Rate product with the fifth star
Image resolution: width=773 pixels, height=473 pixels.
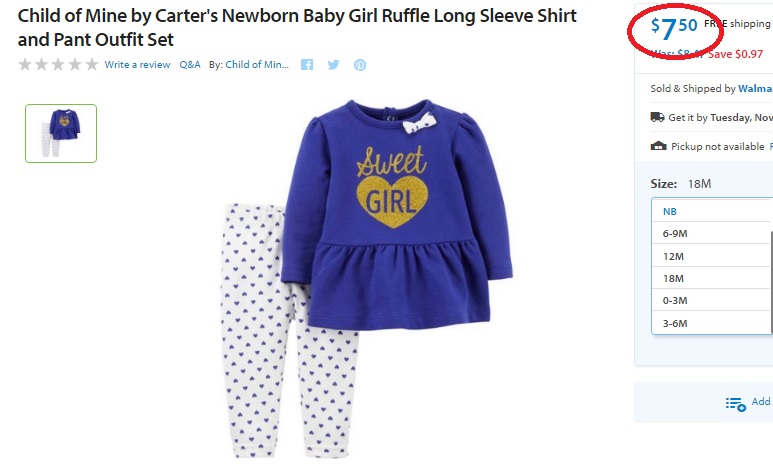[x=92, y=65]
